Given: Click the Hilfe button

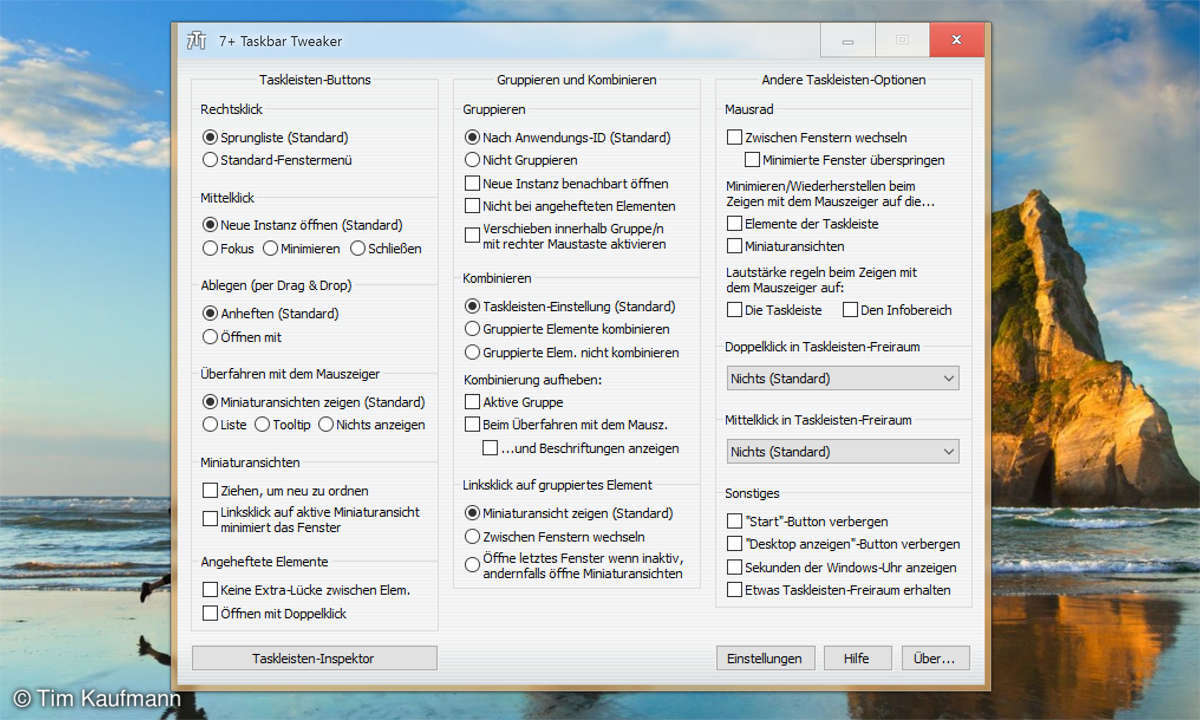Looking at the screenshot, I should coord(856,658).
